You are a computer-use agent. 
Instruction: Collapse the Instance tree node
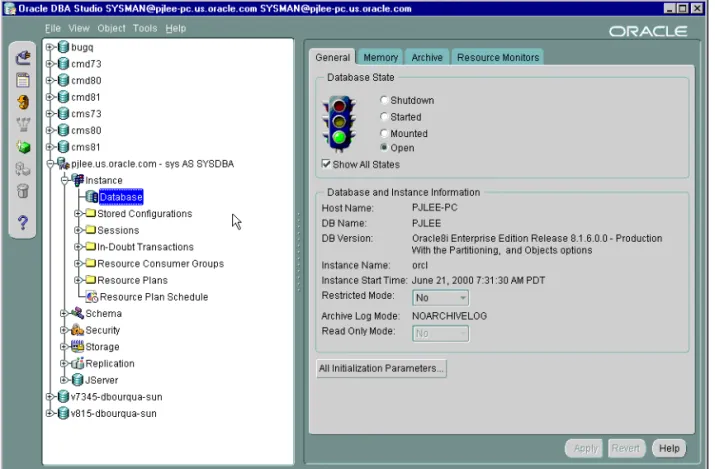[64, 180]
